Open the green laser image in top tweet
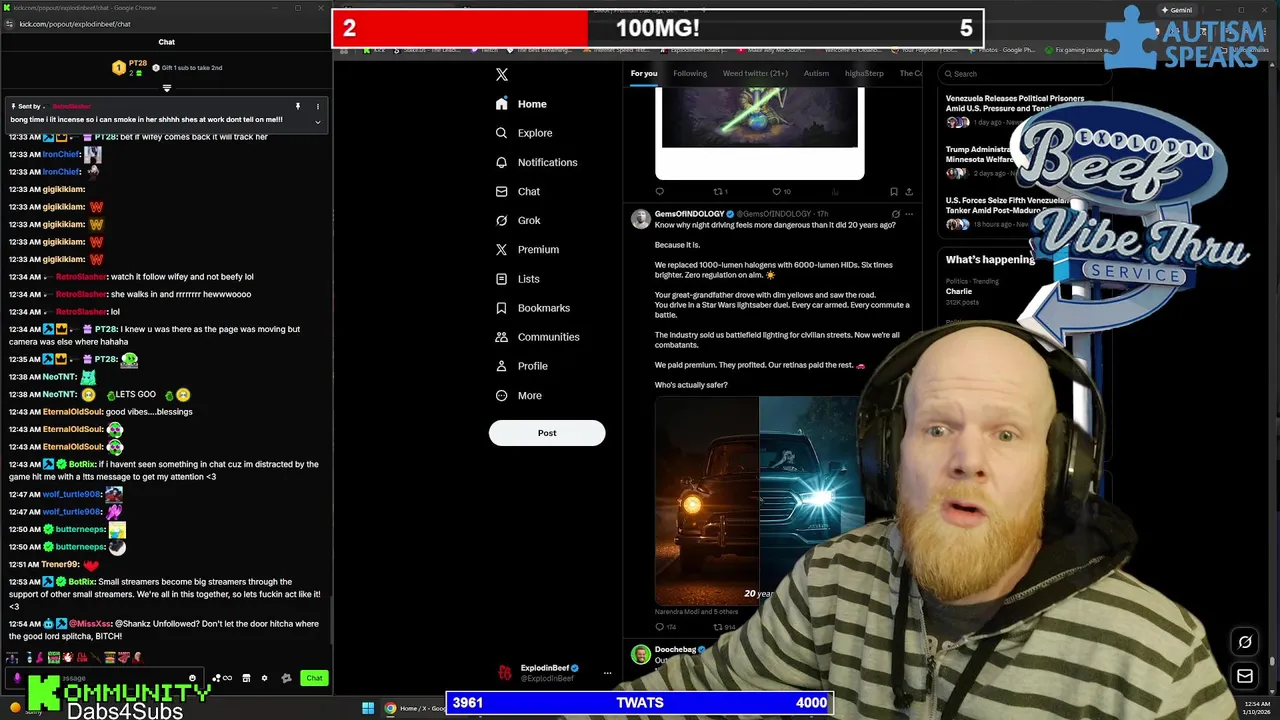Screen dimensions: 1280x720 (760, 118)
